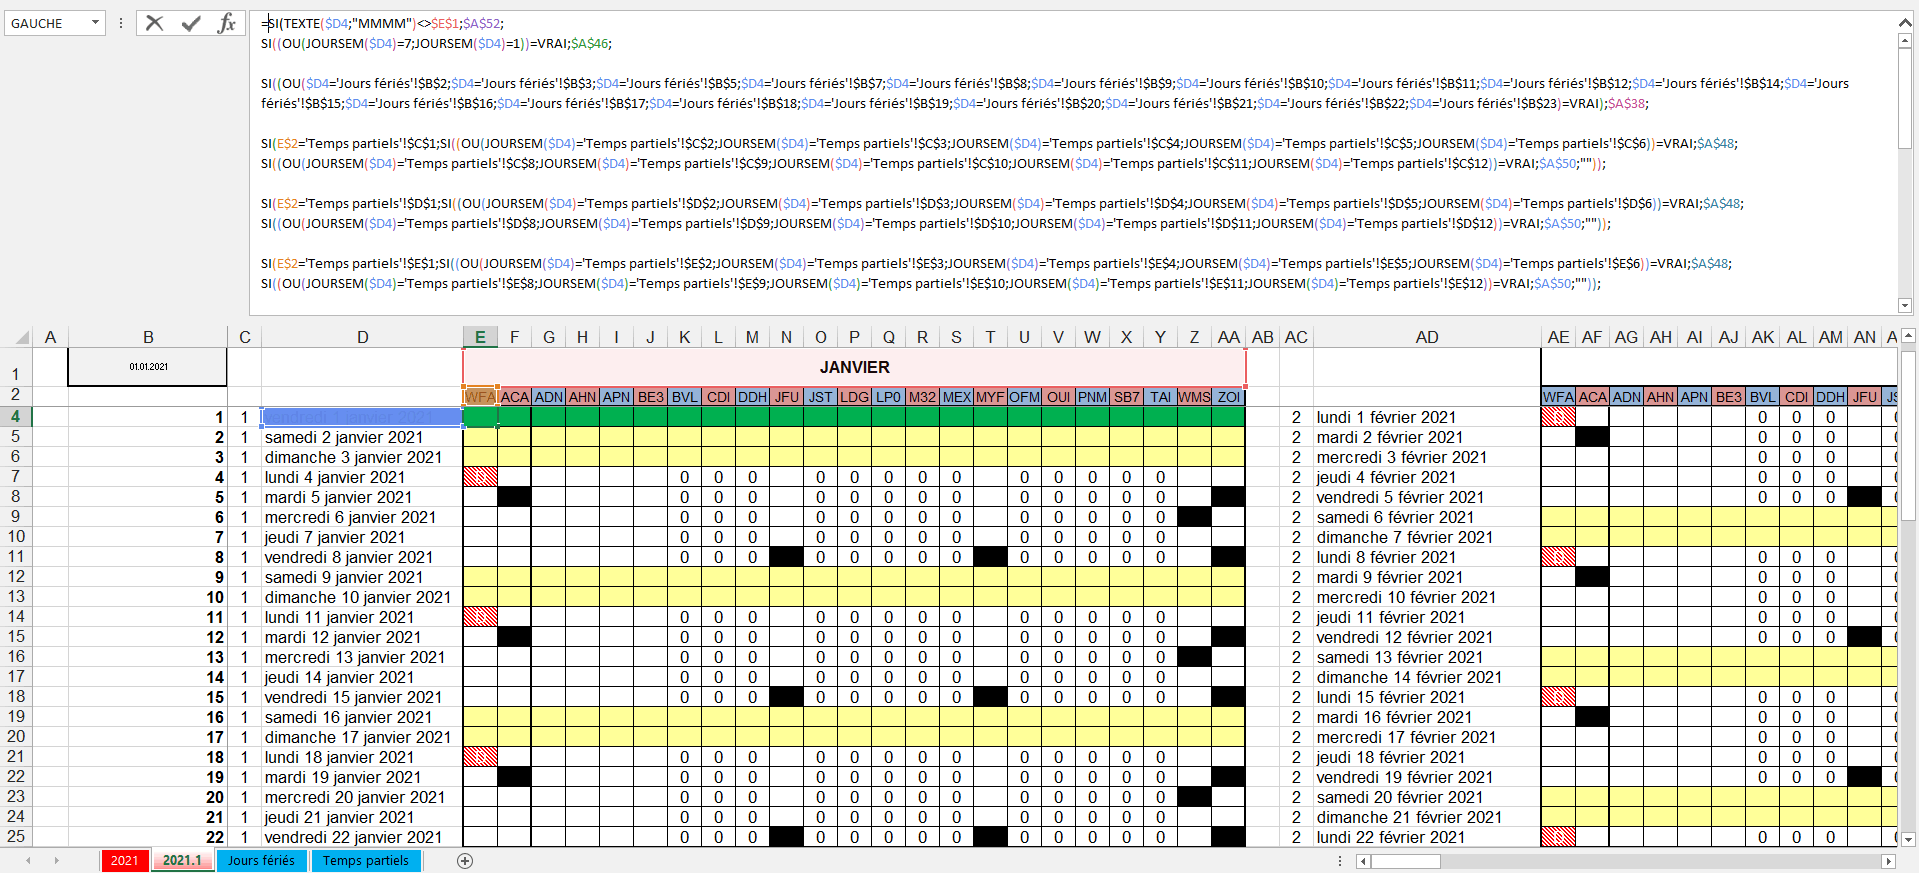Viewport: 1919px width, 873px height.
Task: Select column E header
Action: [x=480, y=338]
